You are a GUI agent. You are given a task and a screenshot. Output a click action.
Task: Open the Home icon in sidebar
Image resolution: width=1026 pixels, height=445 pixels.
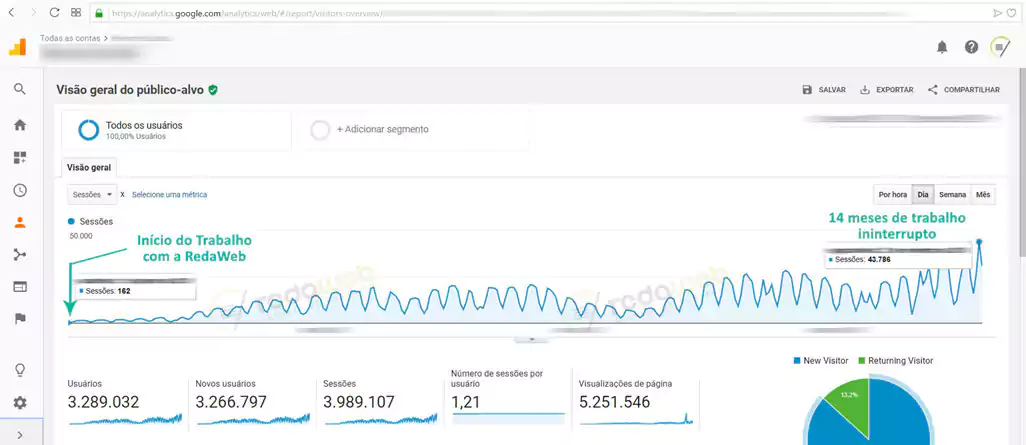19,125
